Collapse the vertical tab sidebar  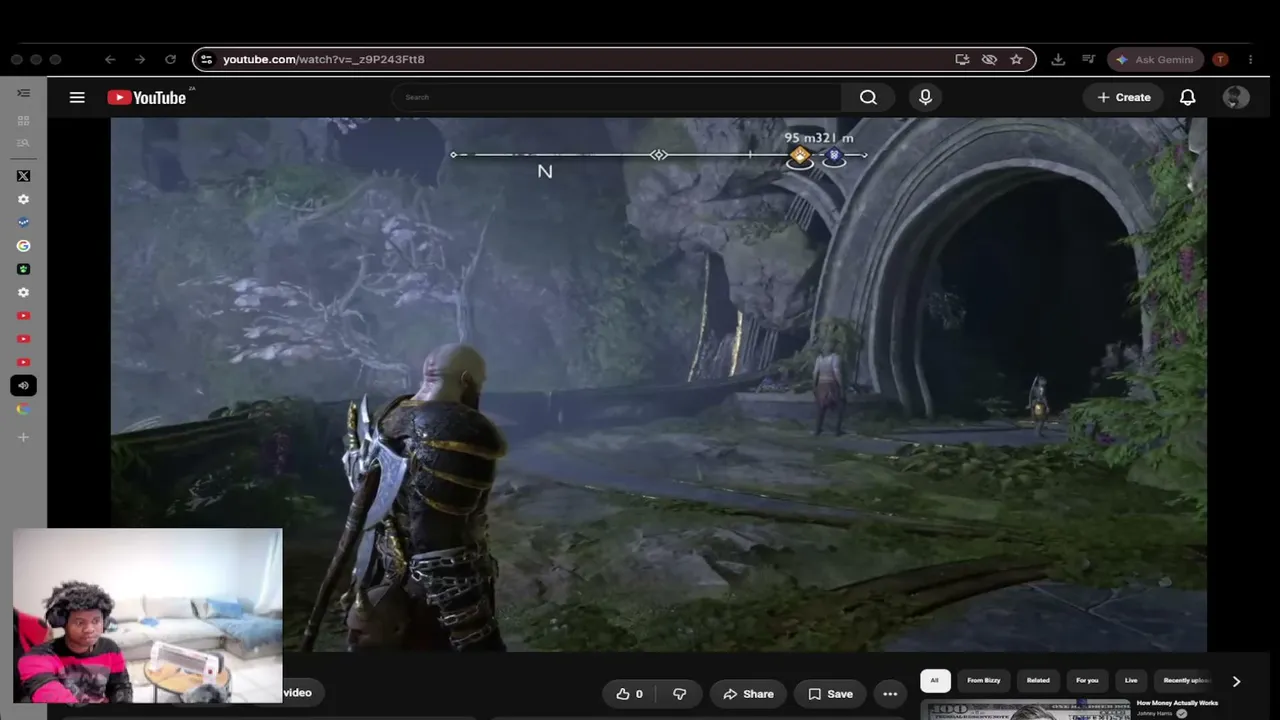(23, 93)
